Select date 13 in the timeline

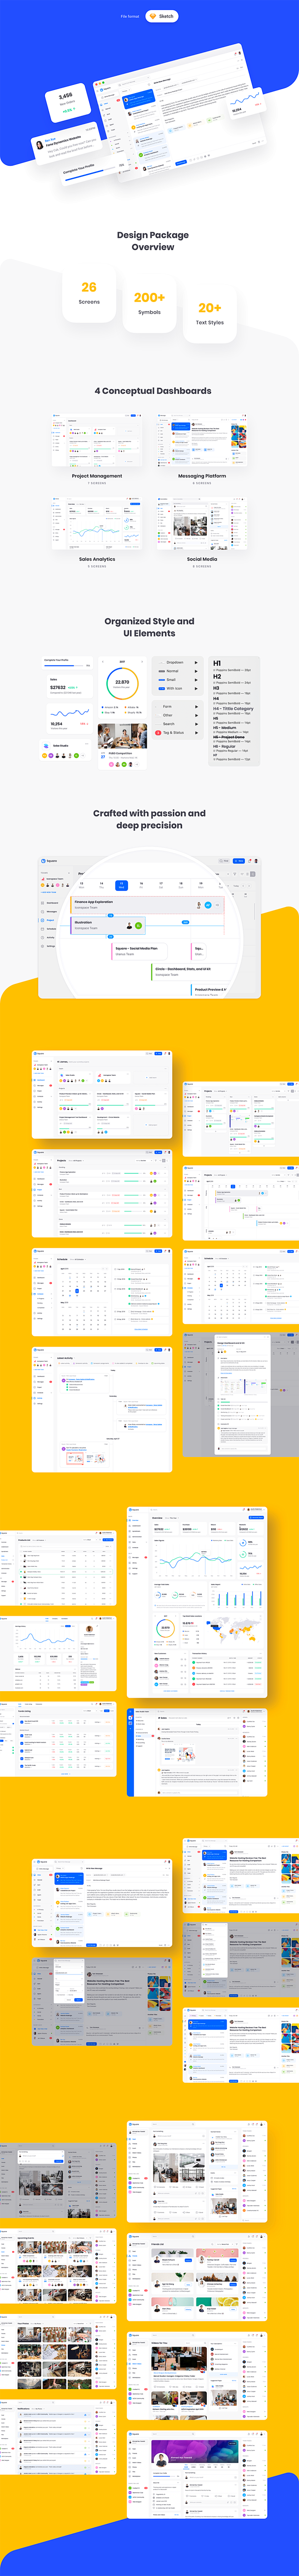(82, 885)
